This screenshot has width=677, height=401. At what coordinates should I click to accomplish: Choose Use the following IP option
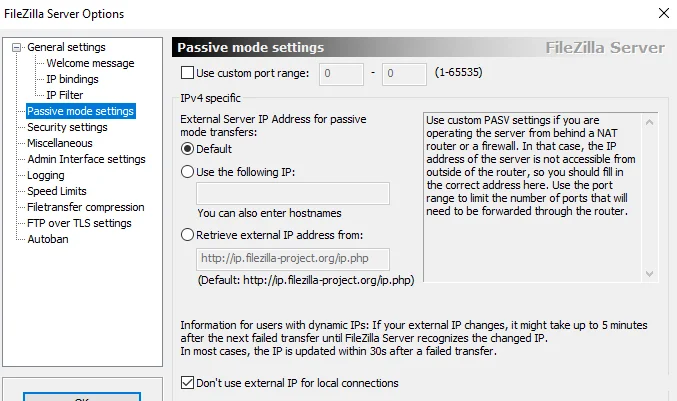[187, 172]
